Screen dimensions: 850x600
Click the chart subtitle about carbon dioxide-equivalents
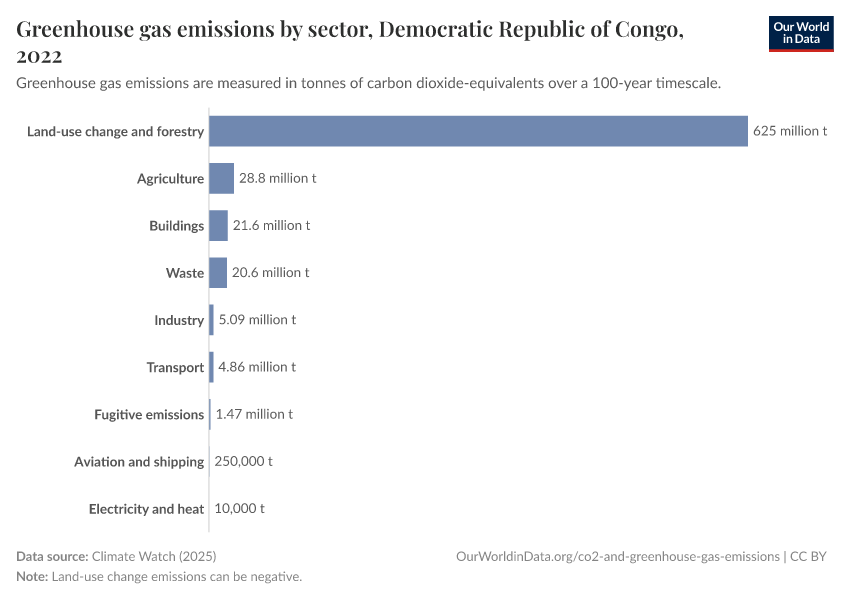[369, 83]
